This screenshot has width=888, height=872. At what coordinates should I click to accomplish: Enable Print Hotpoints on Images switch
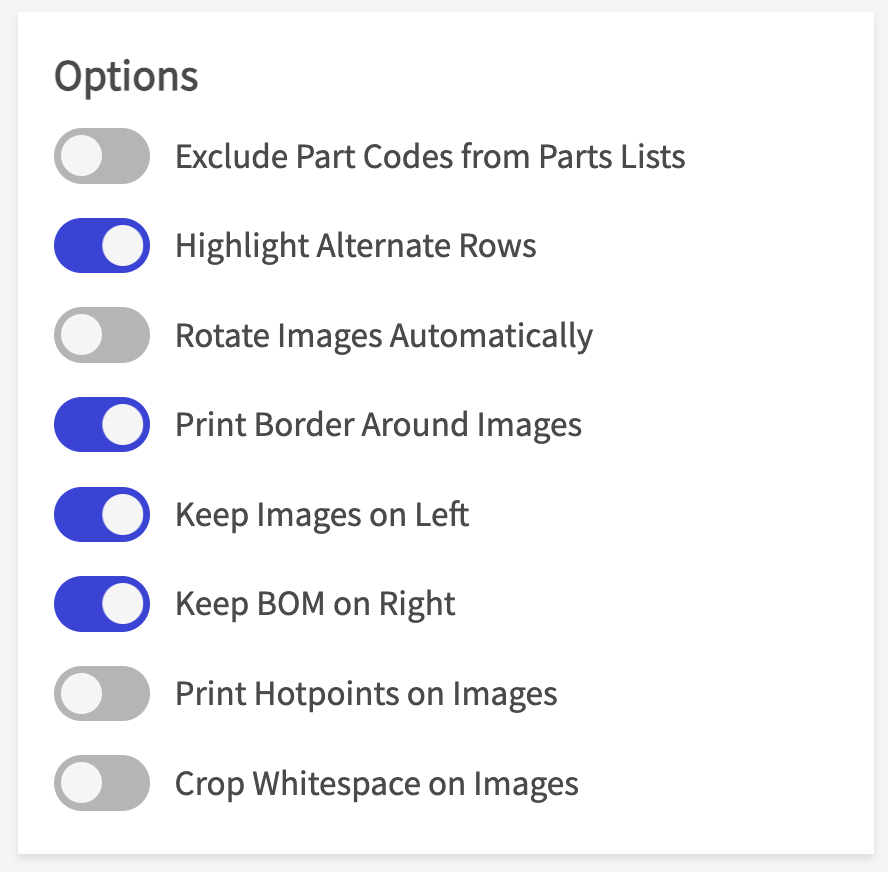[x=102, y=693]
